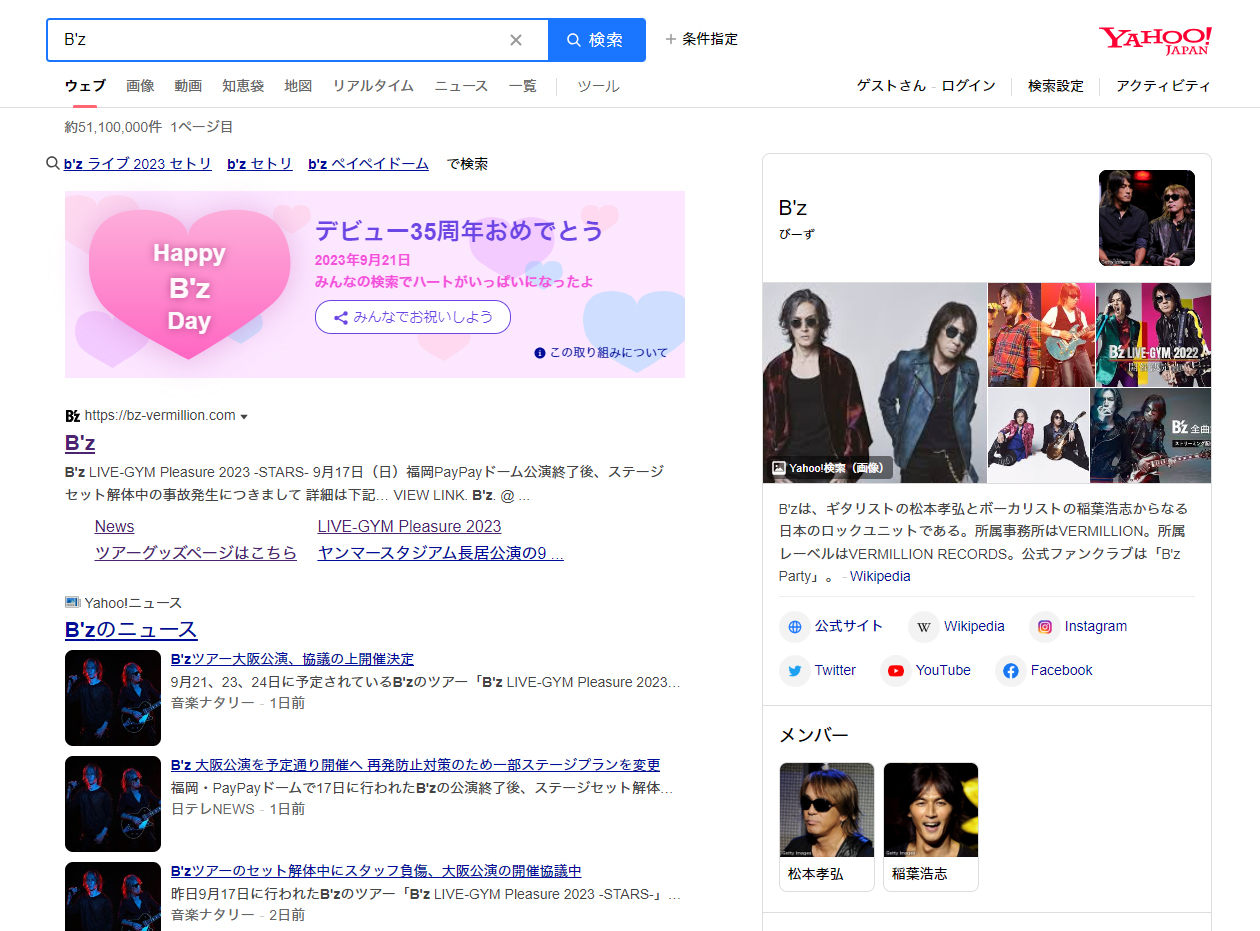The image size is (1260, 931).
Task: Open the Yahoo!検索（画像）label on photo
Action: coord(829,467)
